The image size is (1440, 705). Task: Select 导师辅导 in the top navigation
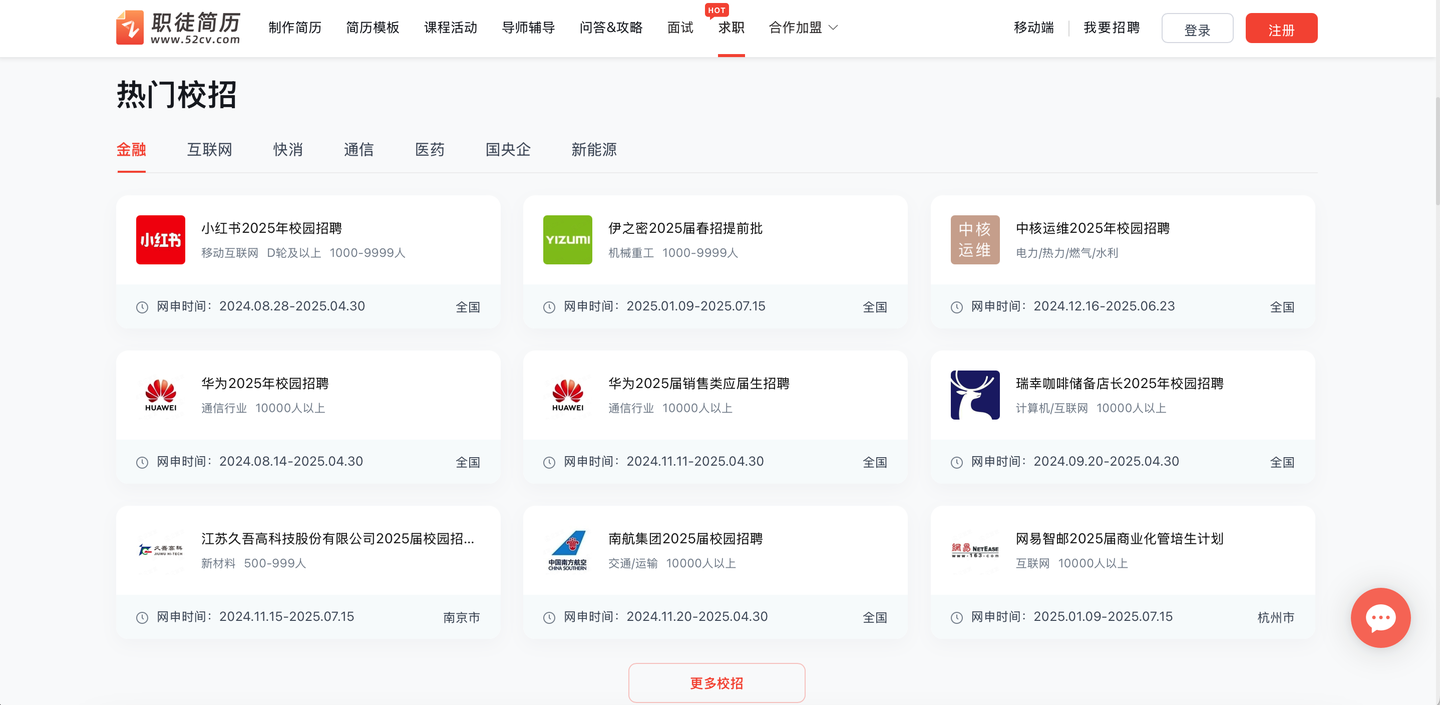pyautogui.click(x=529, y=28)
